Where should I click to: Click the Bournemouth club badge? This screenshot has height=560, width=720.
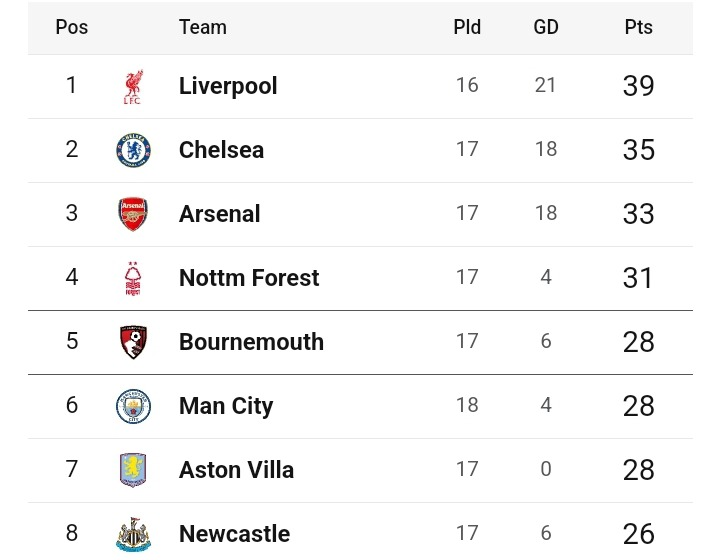click(x=133, y=342)
